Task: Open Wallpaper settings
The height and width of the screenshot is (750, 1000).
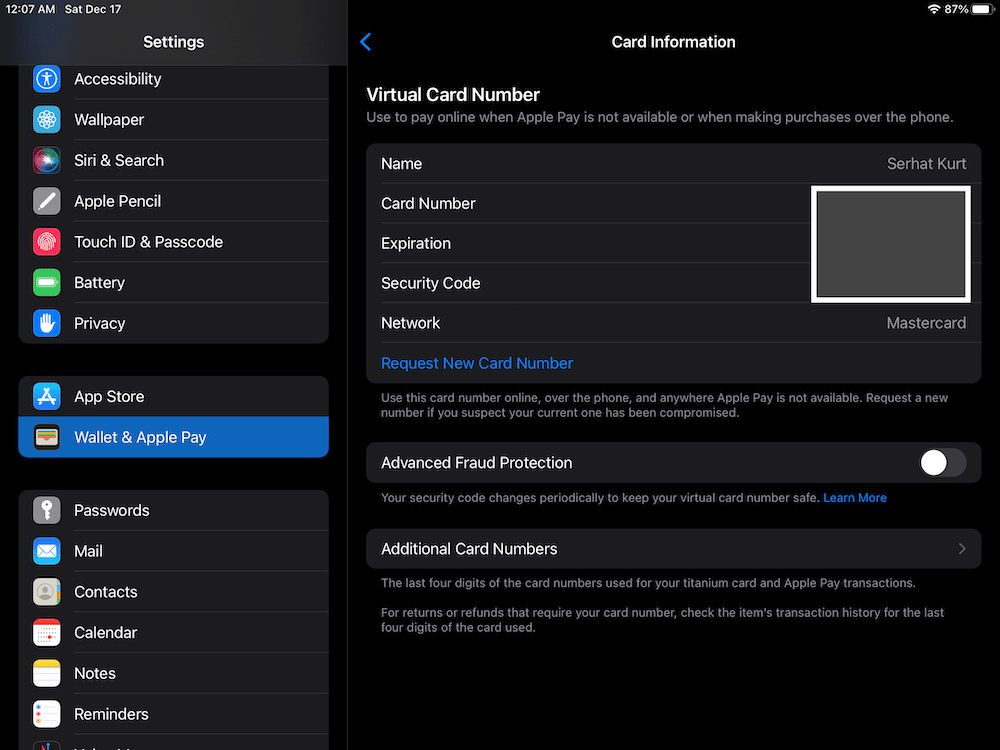Action: pos(173,120)
